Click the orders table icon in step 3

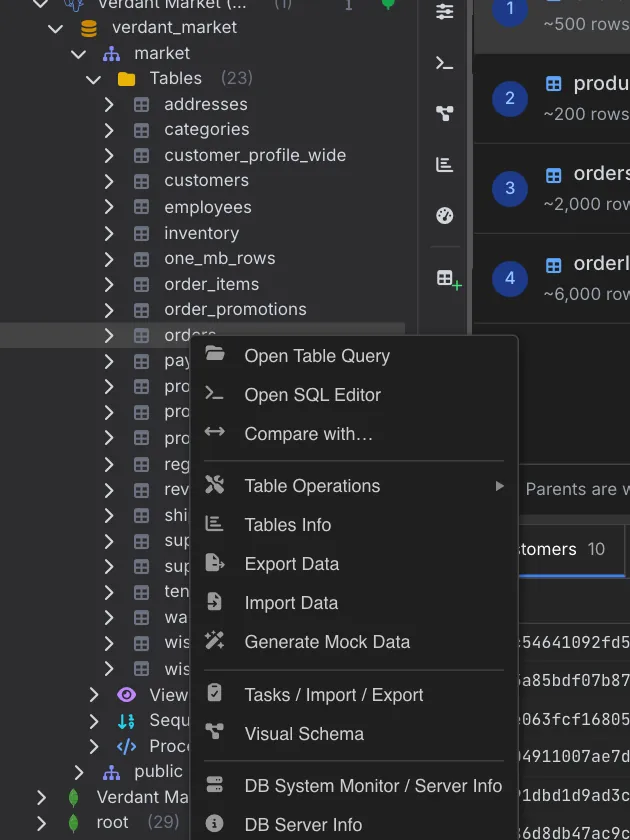[553, 175]
